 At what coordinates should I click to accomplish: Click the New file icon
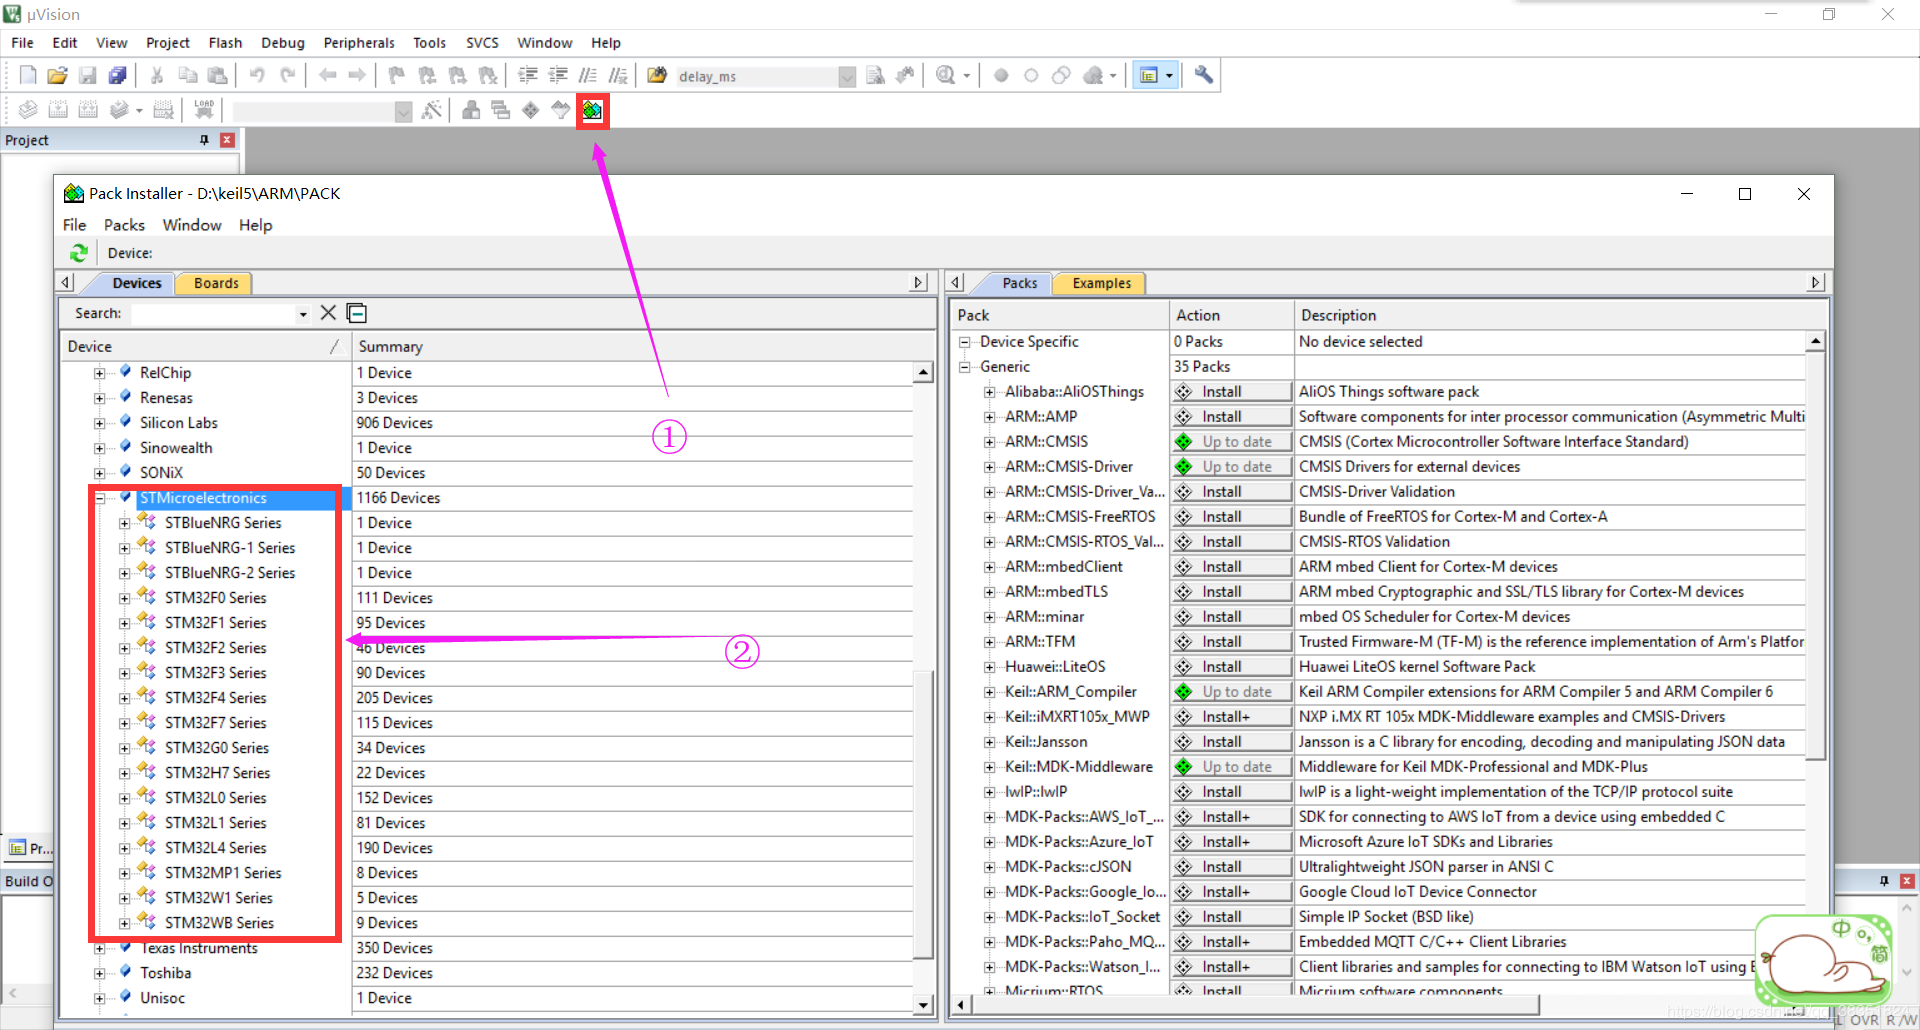(x=28, y=75)
